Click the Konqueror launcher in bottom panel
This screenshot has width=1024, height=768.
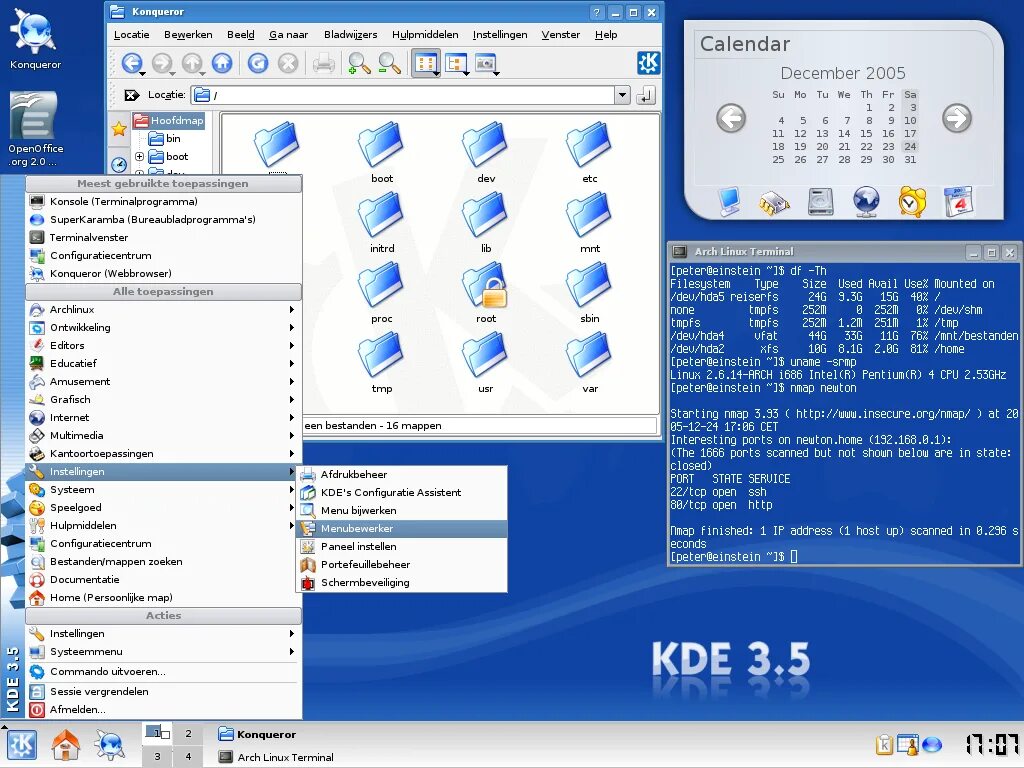point(109,744)
